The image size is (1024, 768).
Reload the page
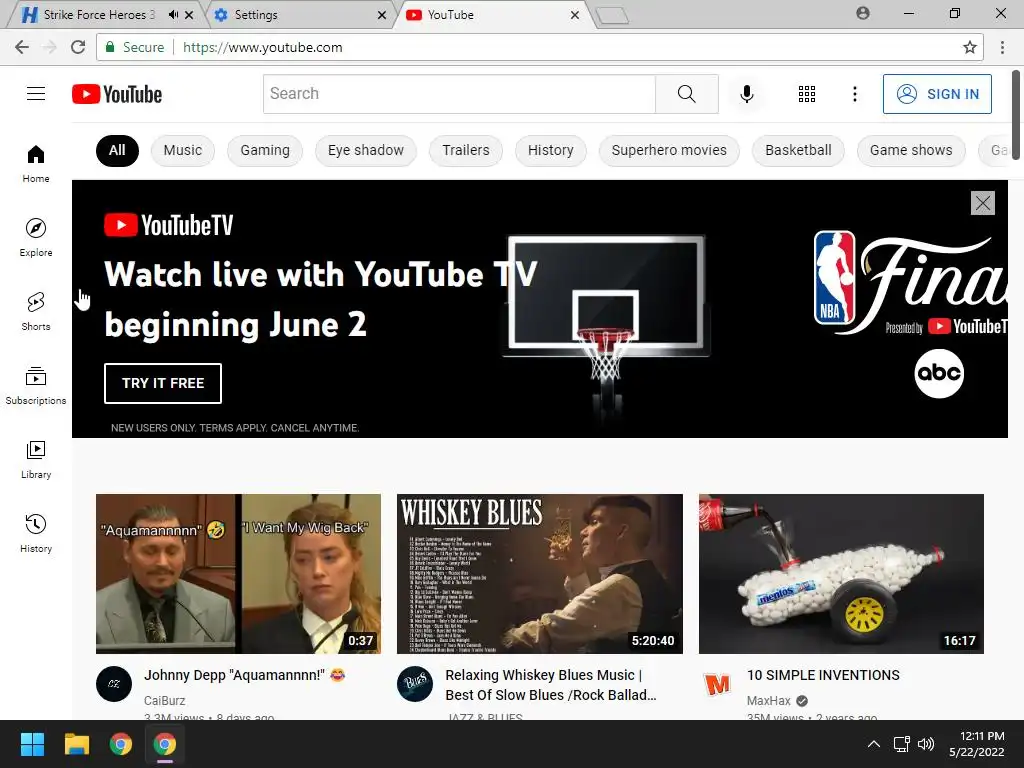78,47
